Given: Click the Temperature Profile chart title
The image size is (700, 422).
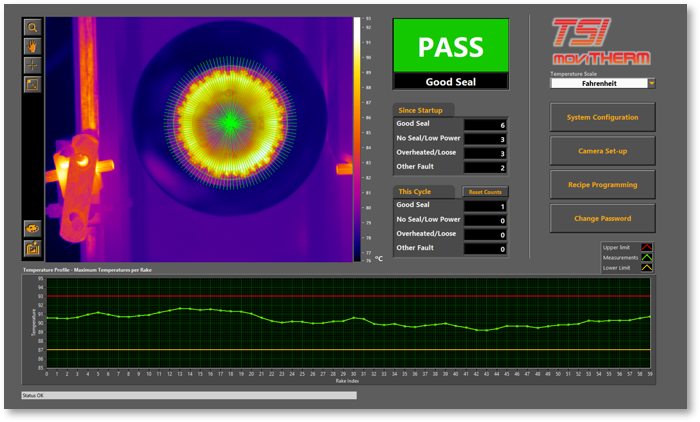Looking at the screenshot, I should point(88,270).
